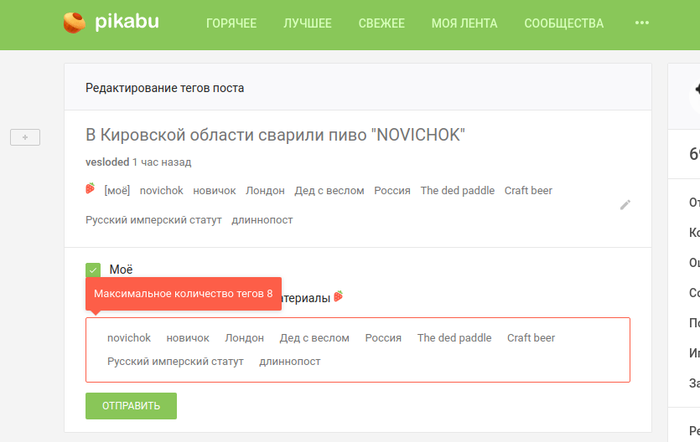This screenshot has width=700, height=442.
Task: Open the Сообщества section
Action: point(564,23)
